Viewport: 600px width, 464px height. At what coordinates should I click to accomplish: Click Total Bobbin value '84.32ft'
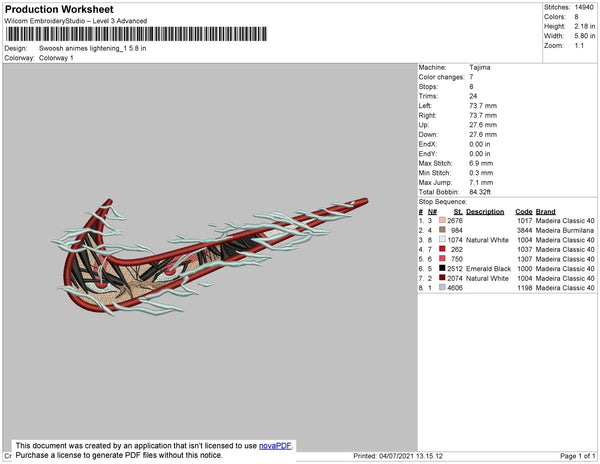coord(480,192)
